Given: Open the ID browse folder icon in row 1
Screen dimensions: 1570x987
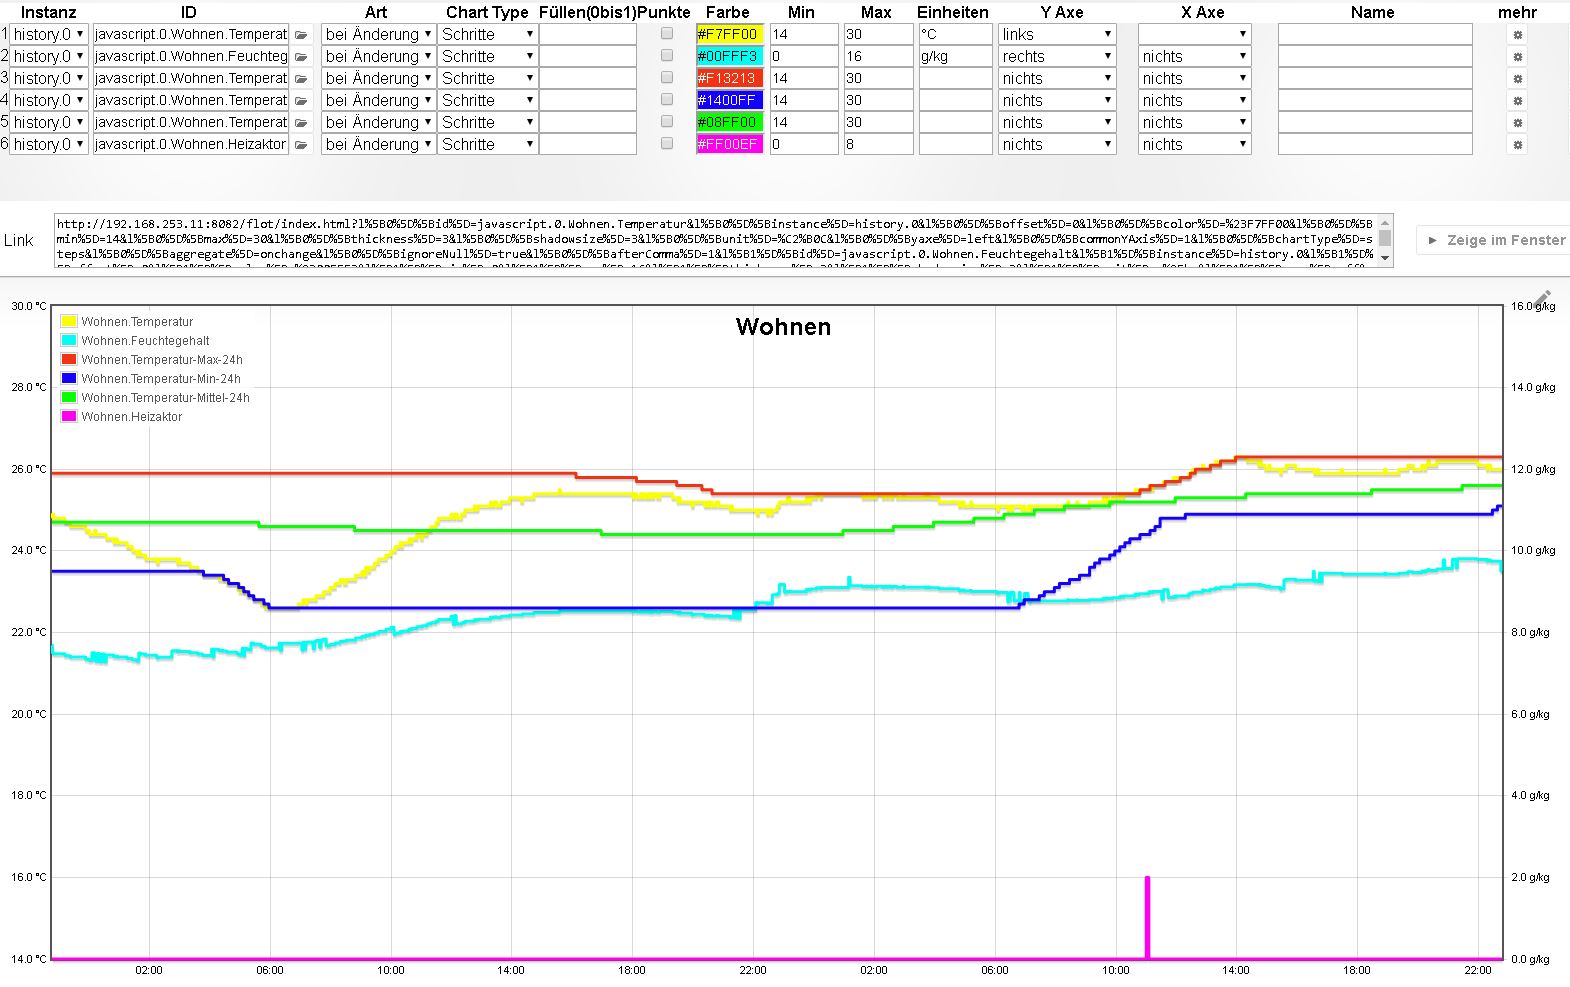Looking at the screenshot, I should point(301,35).
